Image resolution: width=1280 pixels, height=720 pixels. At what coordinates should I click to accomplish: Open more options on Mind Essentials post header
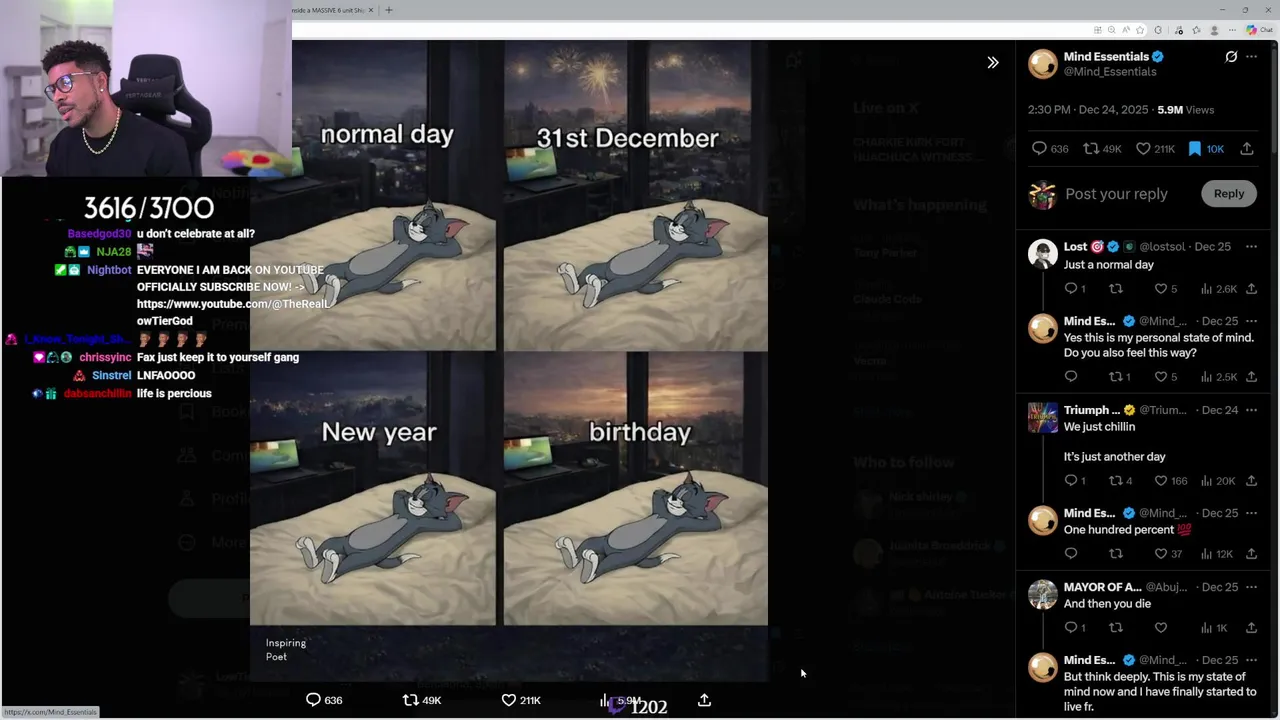pyautogui.click(x=1251, y=57)
